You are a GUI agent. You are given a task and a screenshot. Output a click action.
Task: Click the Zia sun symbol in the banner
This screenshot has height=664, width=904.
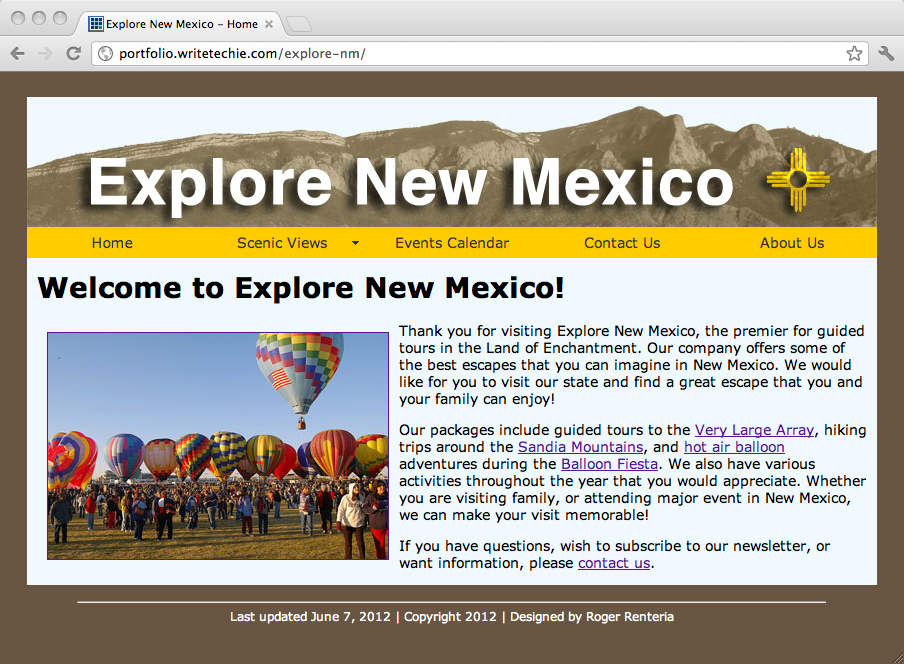[x=797, y=180]
